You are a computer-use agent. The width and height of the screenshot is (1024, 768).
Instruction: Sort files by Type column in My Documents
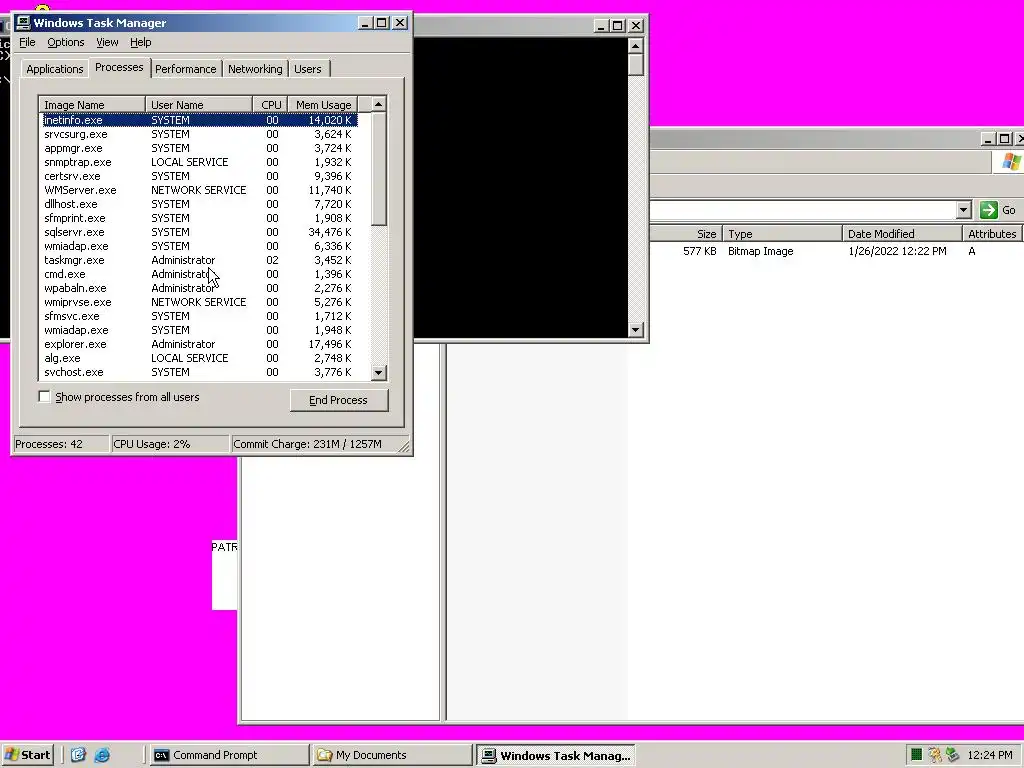(x=782, y=234)
